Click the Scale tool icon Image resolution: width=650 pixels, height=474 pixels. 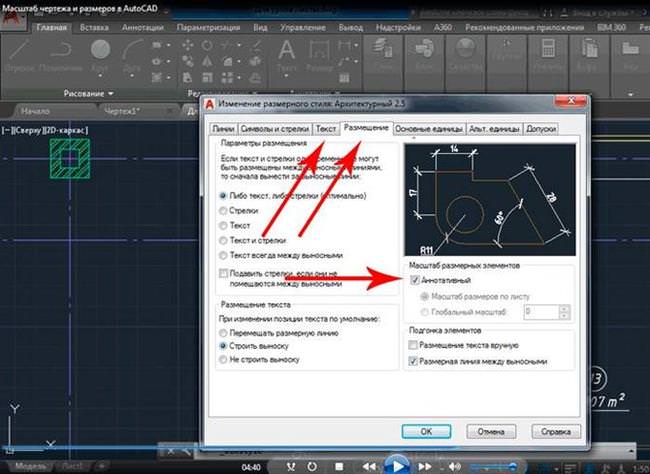coord(207,77)
